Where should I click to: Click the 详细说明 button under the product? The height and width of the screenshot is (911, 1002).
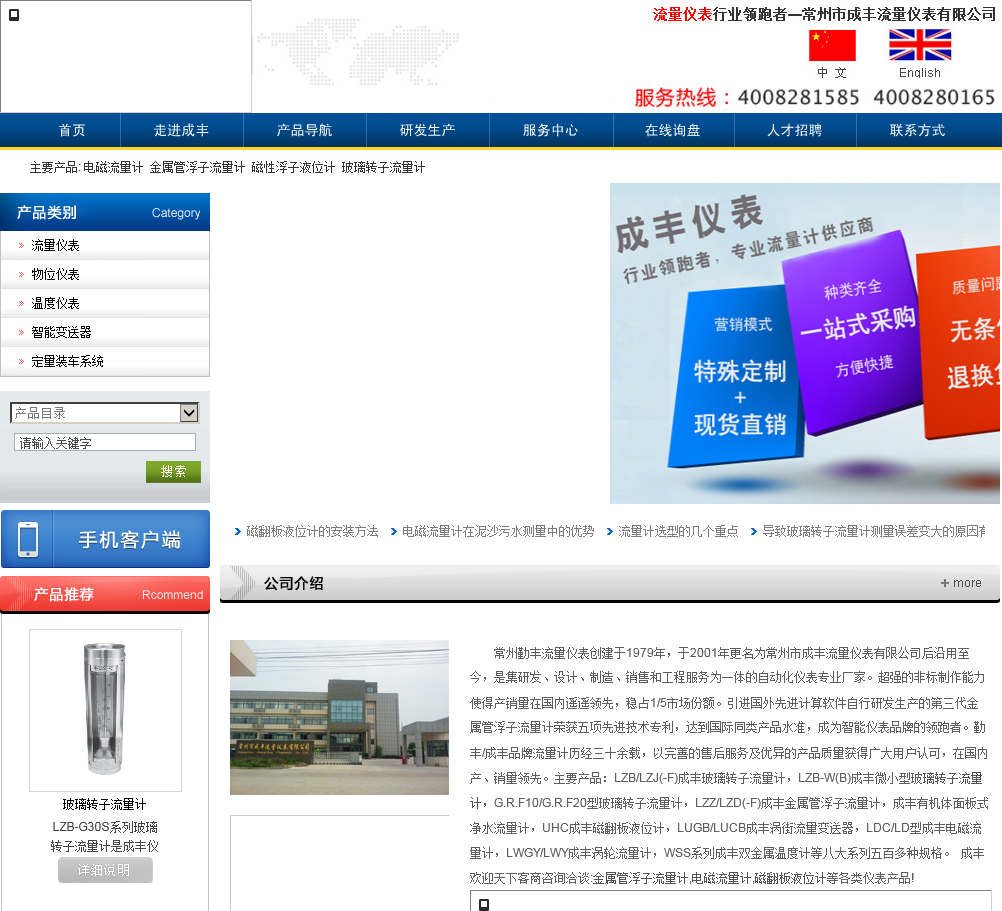(x=105, y=870)
